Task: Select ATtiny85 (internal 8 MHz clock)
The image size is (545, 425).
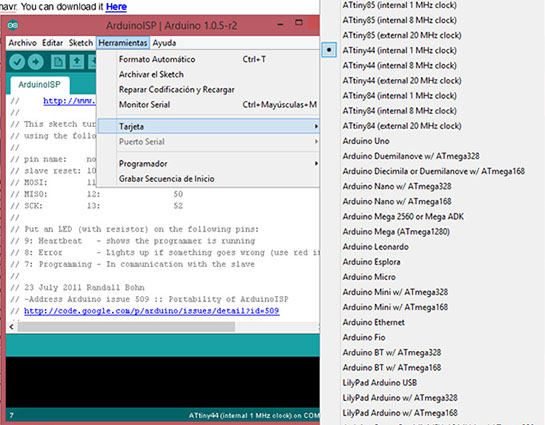Action: (399, 20)
